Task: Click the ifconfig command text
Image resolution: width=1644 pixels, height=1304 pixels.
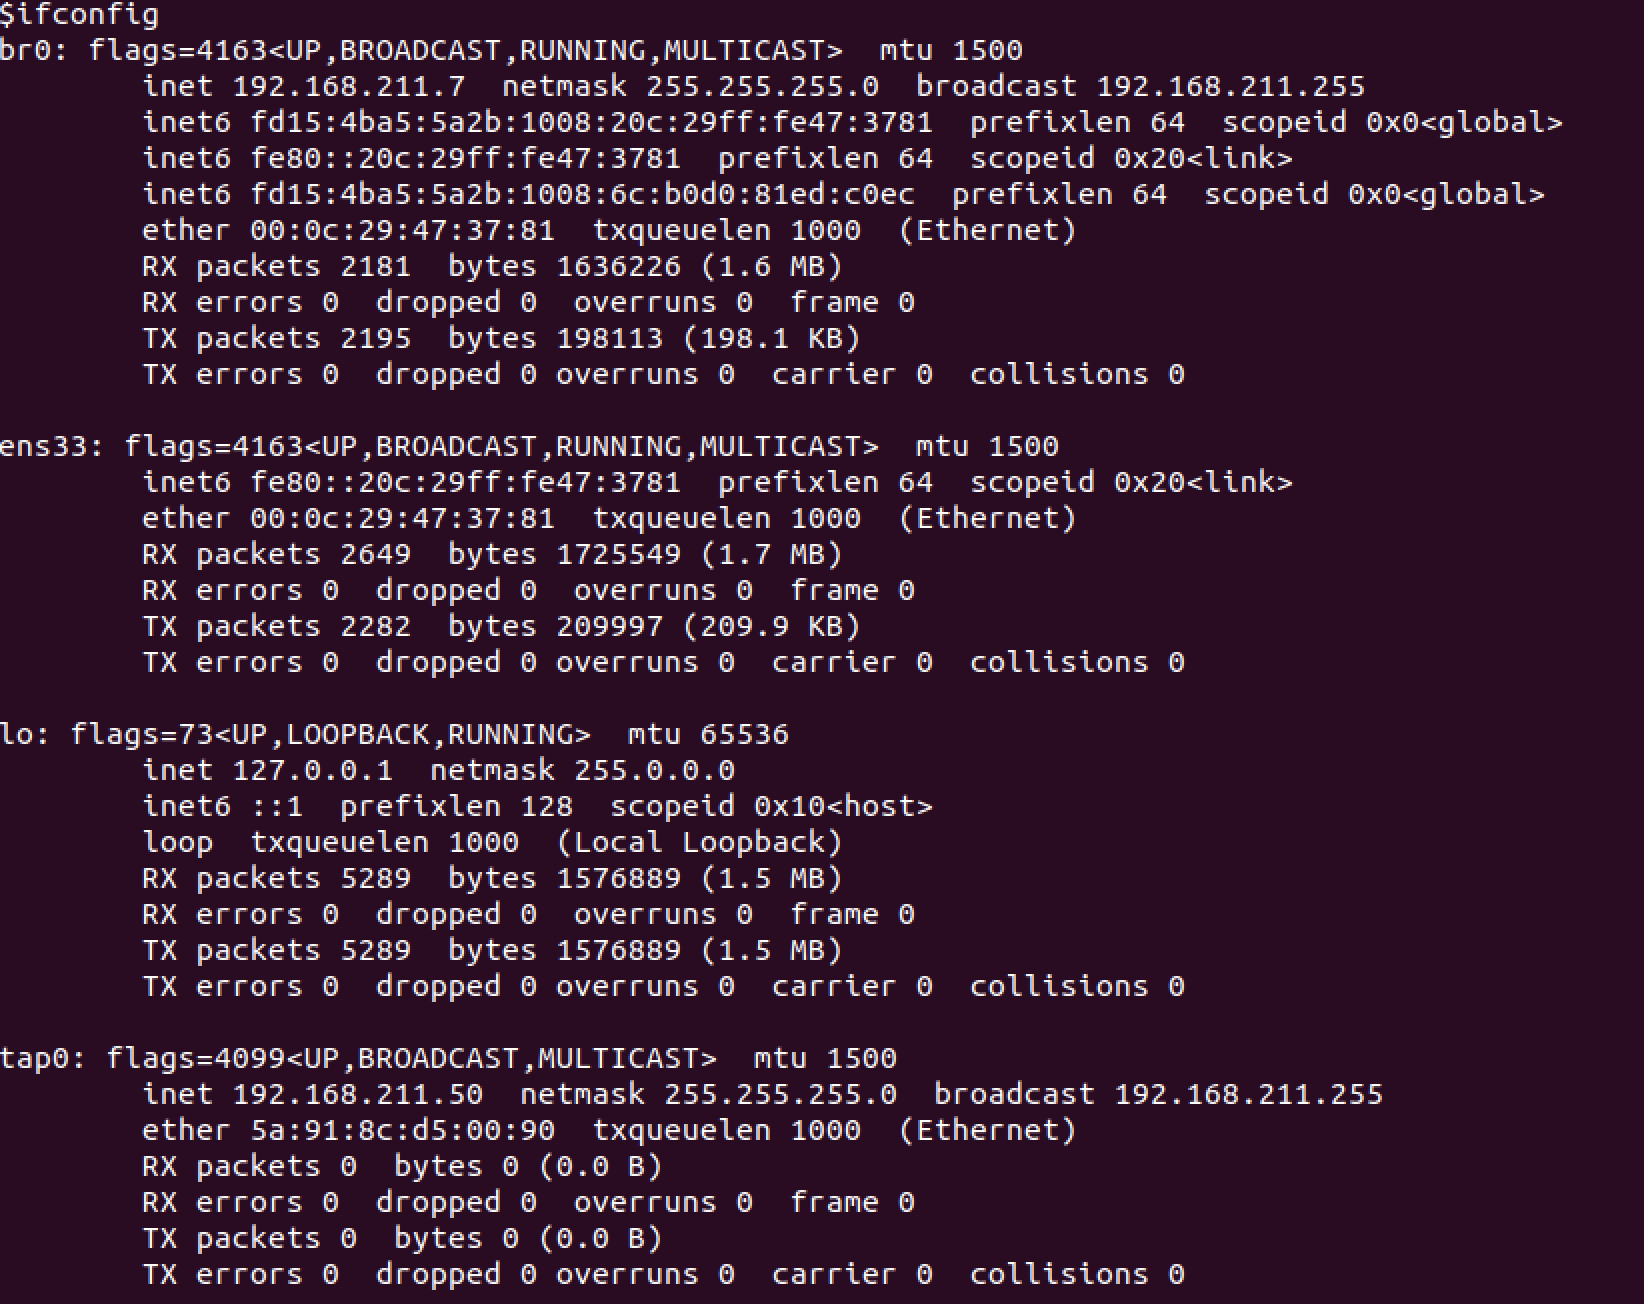Action: pos(86,14)
